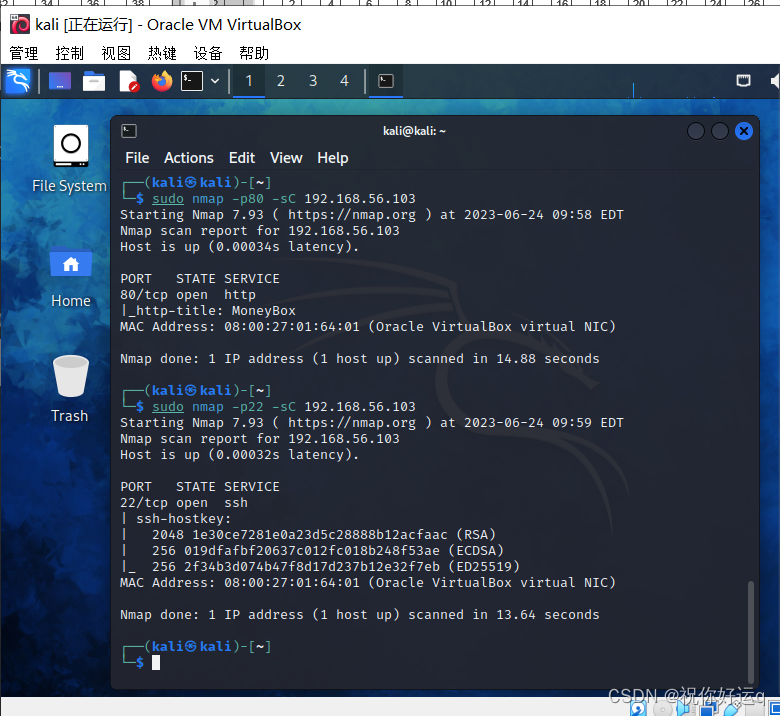Open the file manager panel icon
The height and width of the screenshot is (716, 780).
click(x=94, y=81)
